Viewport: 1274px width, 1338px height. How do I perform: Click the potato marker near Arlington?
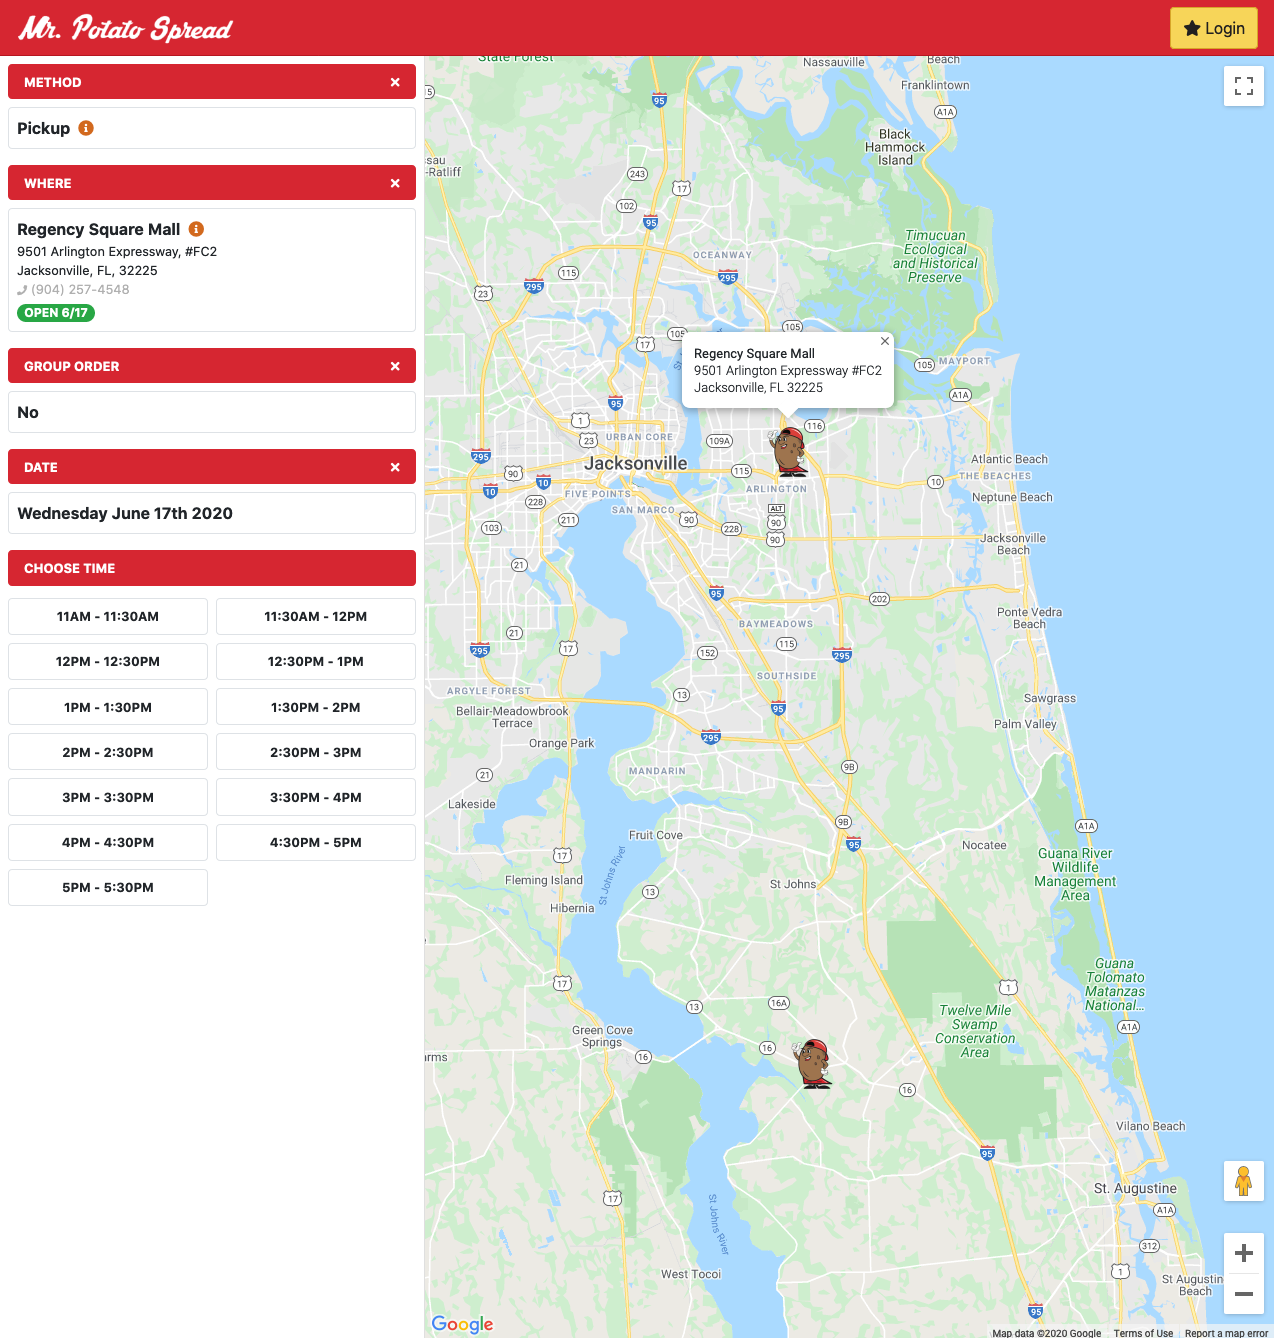coord(789,452)
